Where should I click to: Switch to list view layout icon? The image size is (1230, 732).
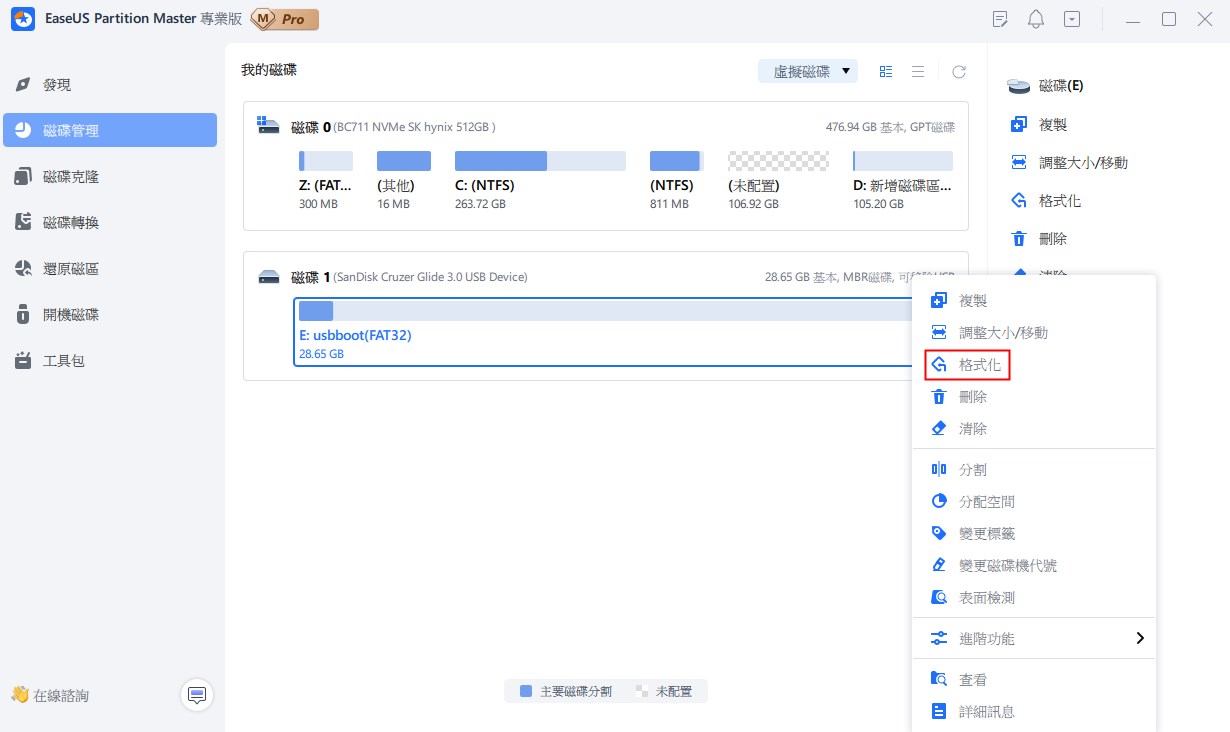click(x=918, y=71)
